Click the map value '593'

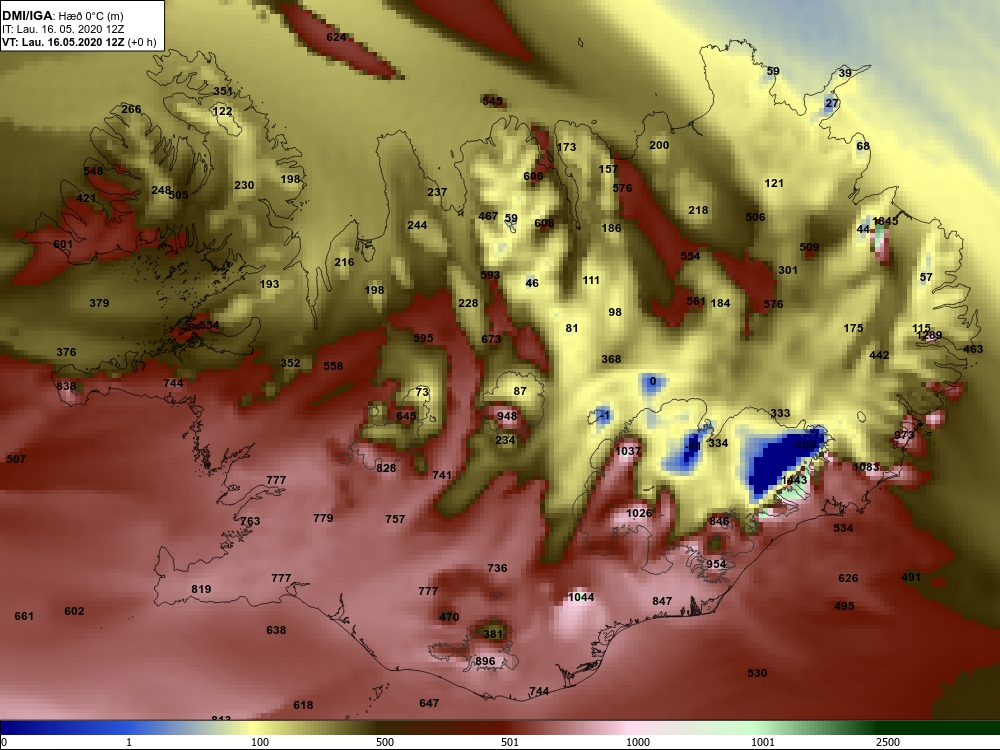[490, 276]
